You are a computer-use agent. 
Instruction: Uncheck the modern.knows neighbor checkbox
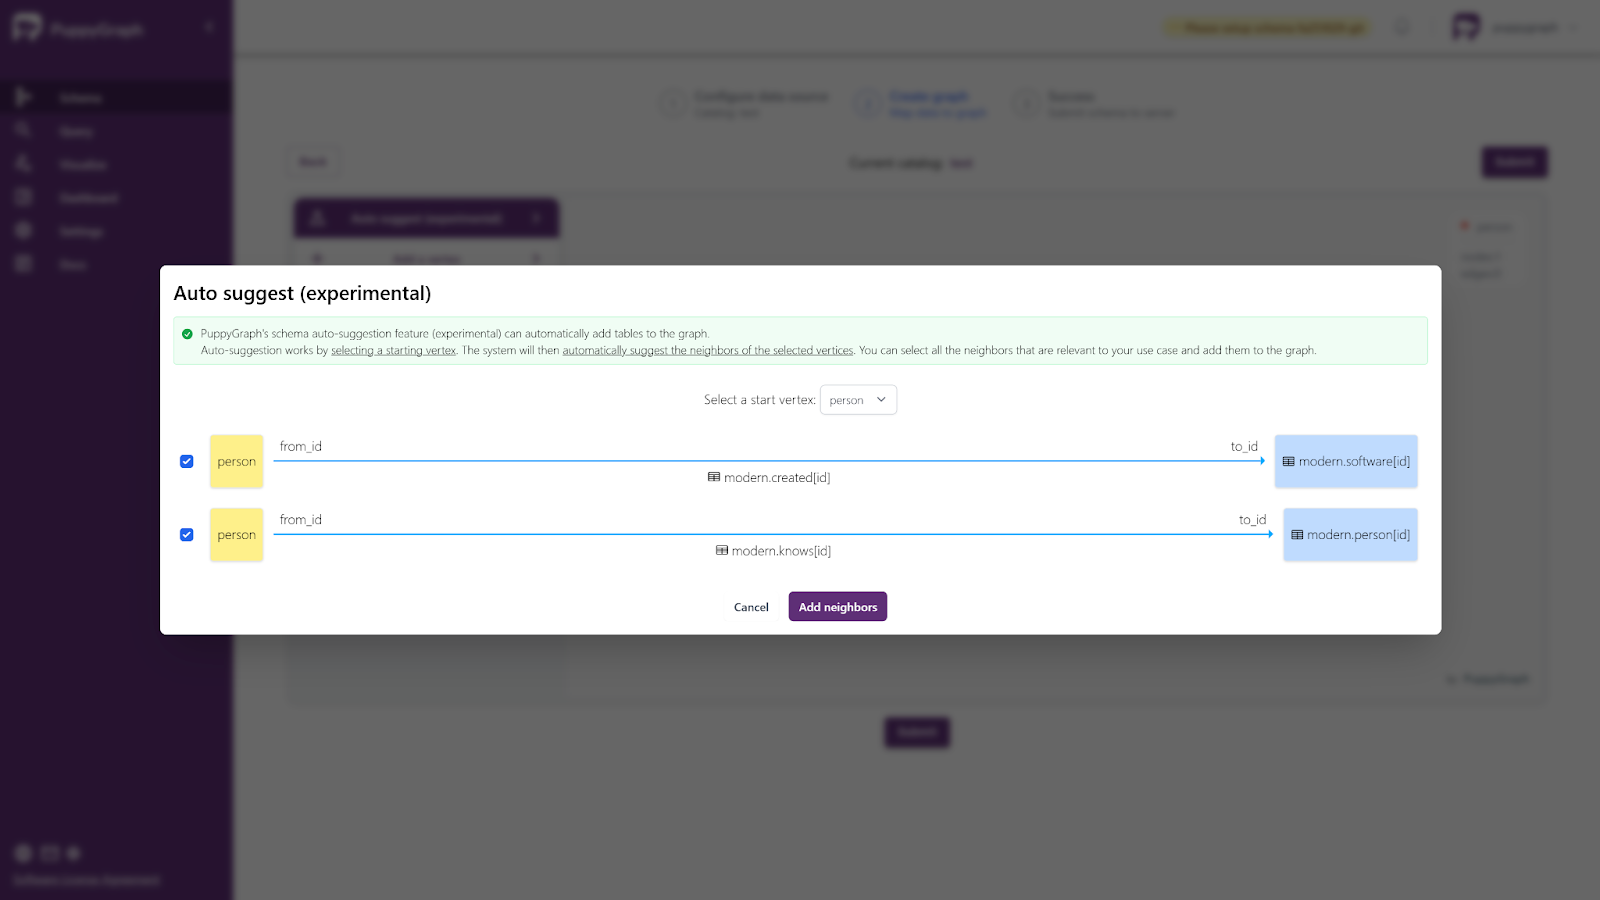[187, 535]
